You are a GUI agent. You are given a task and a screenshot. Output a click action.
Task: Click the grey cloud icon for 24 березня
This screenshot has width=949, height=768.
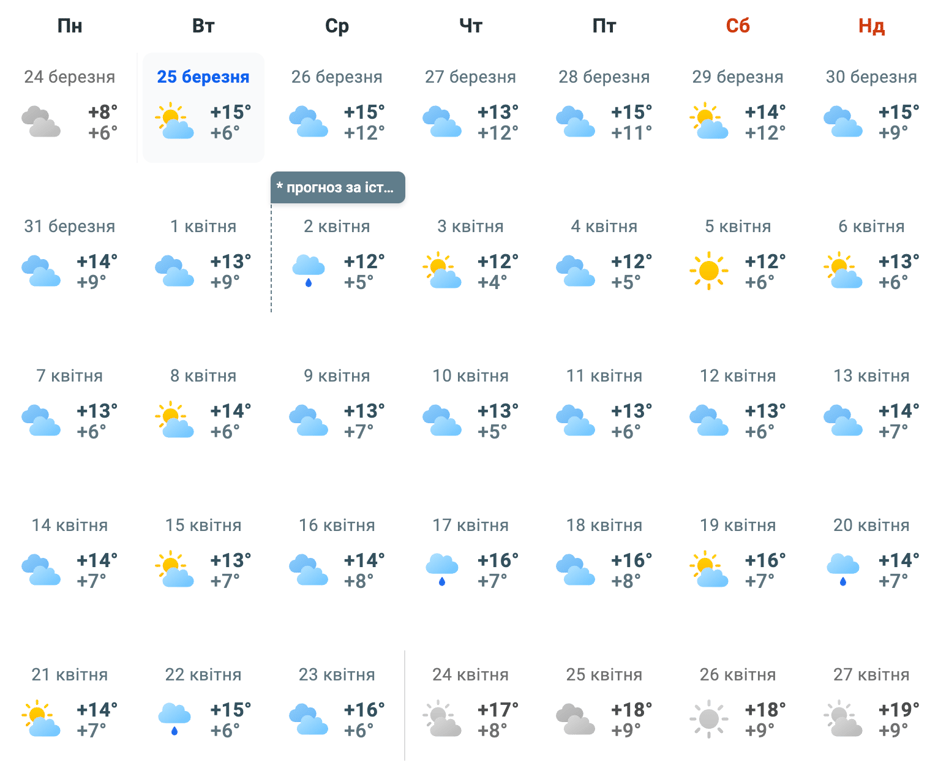41,122
